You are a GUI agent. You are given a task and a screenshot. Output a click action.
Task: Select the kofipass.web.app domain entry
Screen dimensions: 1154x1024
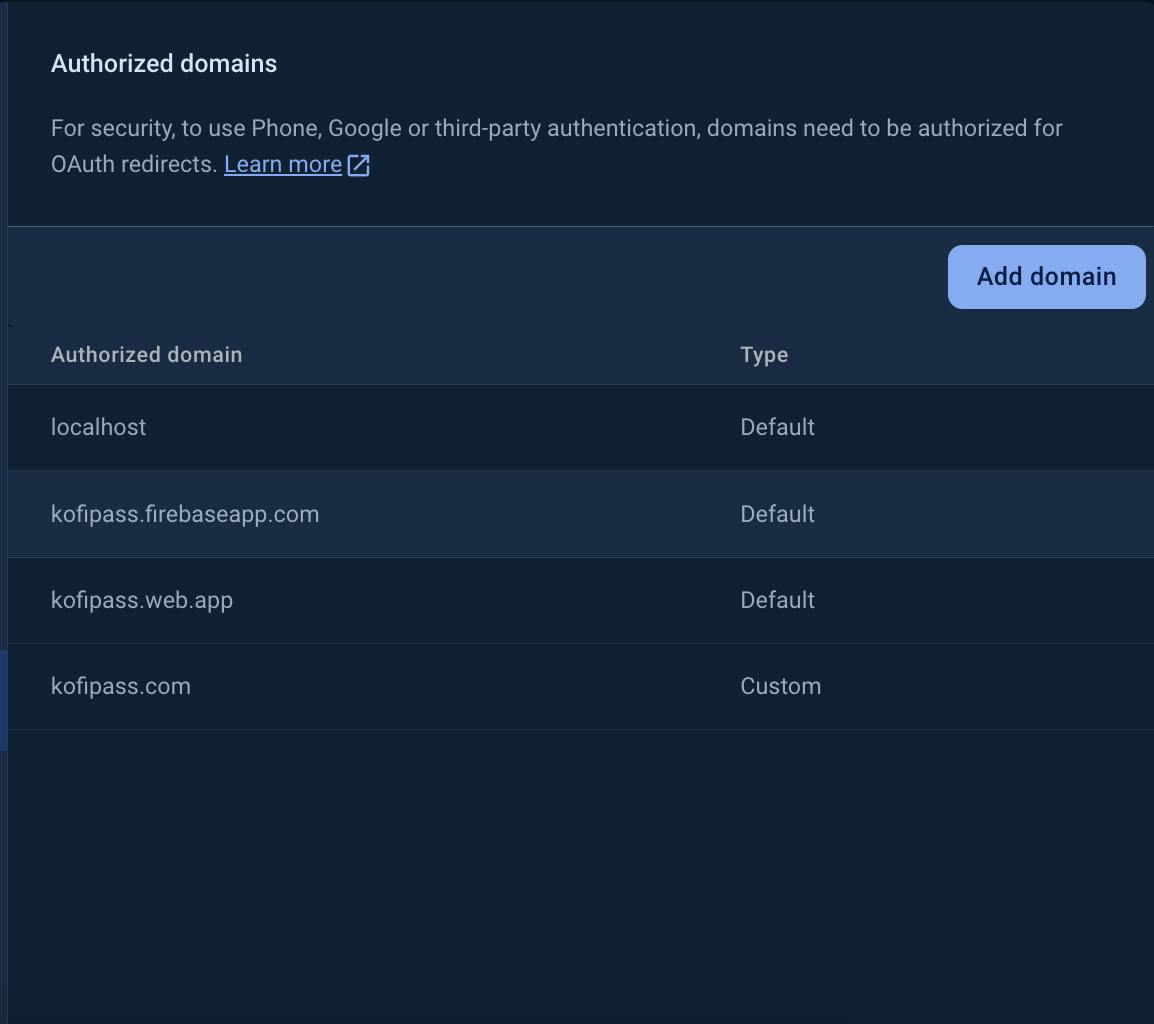pyautogui.click(x=142, y=600)
